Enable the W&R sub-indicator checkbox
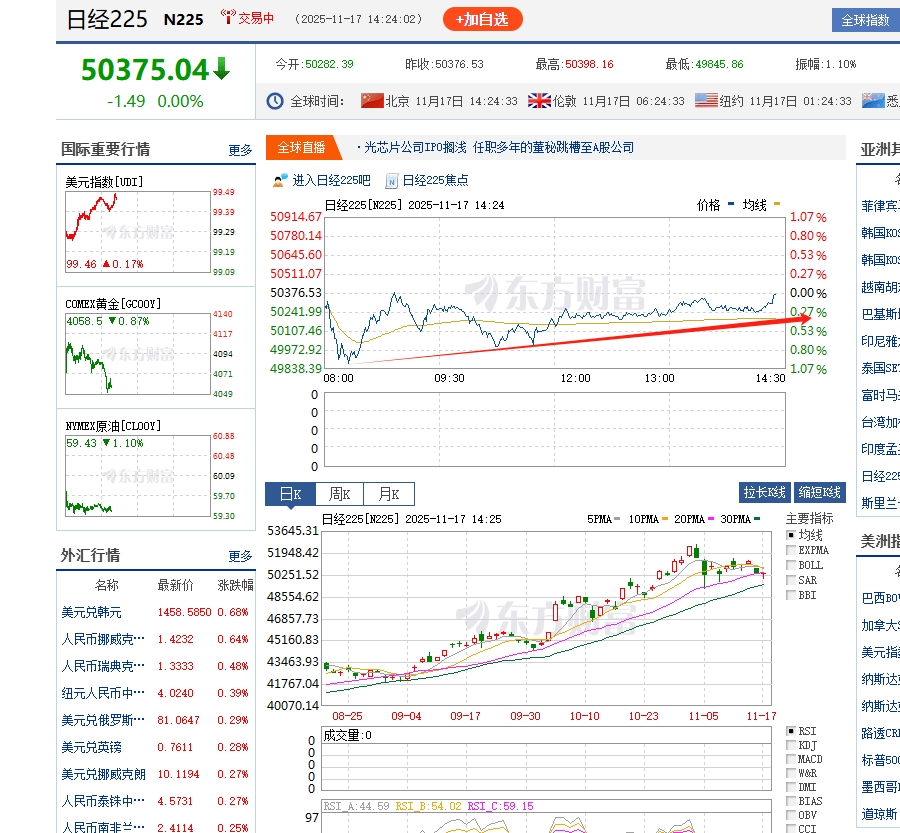Image resolution: width=900 pixels, height=833 pixels. pyautogui.click(x=791, y=773)
